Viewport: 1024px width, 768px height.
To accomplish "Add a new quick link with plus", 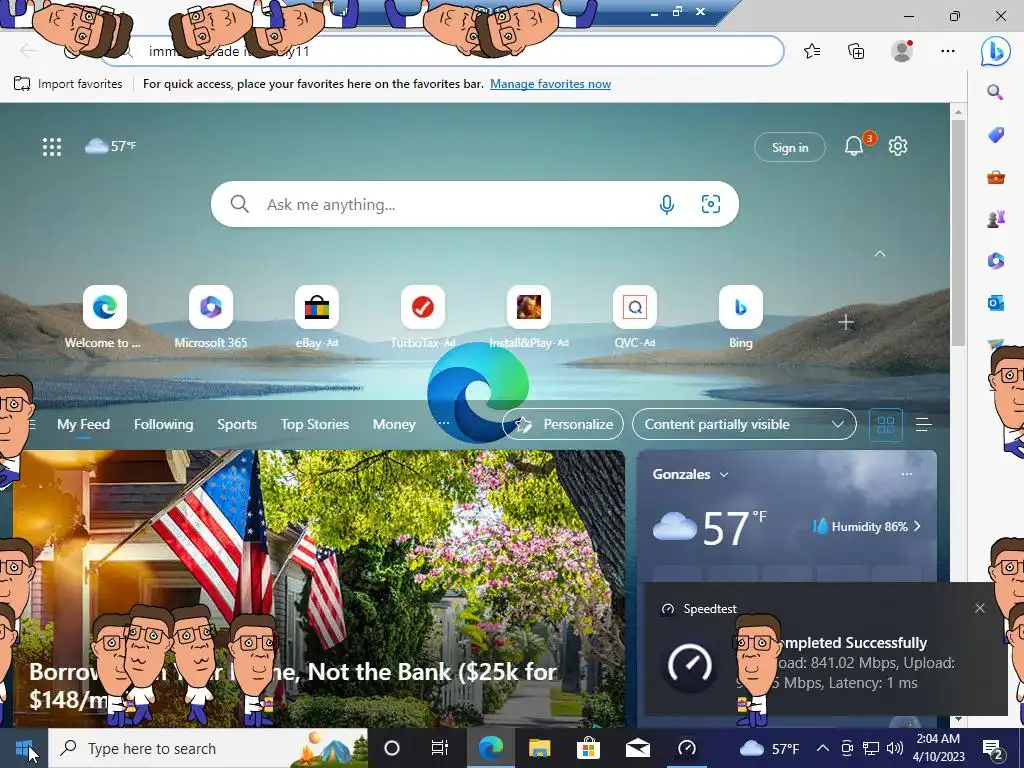I will [846, 322].
